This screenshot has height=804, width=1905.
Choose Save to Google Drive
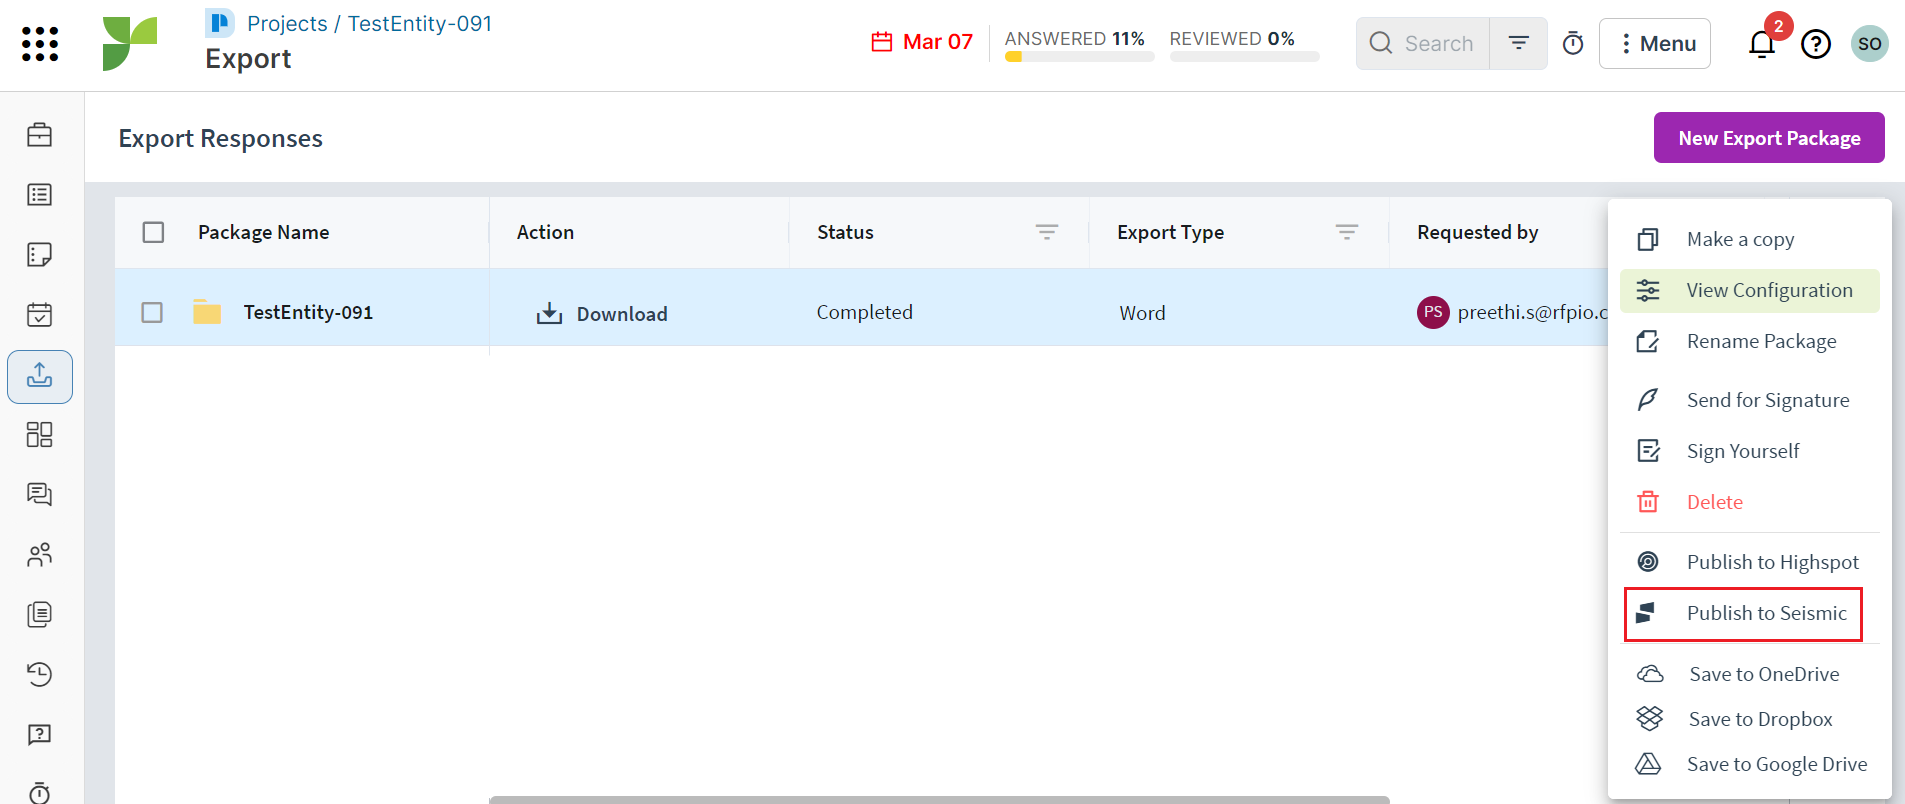click(x=1750, y=765)
